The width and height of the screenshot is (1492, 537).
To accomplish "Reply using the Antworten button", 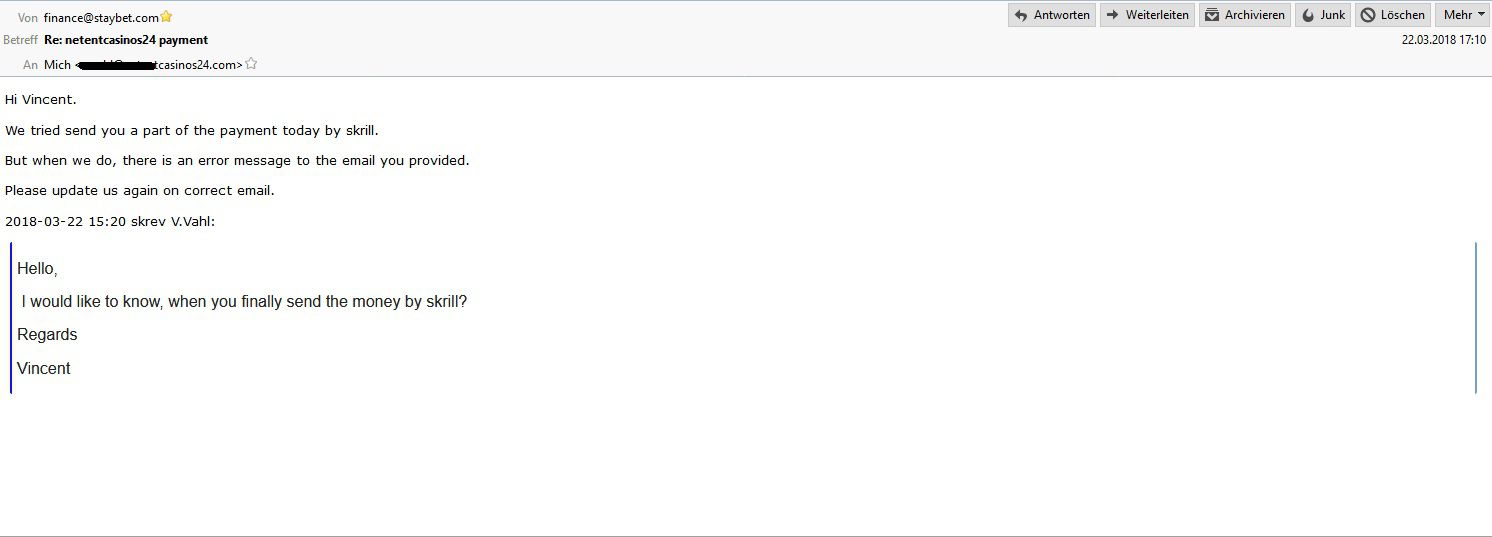I will pos(1052,15).
